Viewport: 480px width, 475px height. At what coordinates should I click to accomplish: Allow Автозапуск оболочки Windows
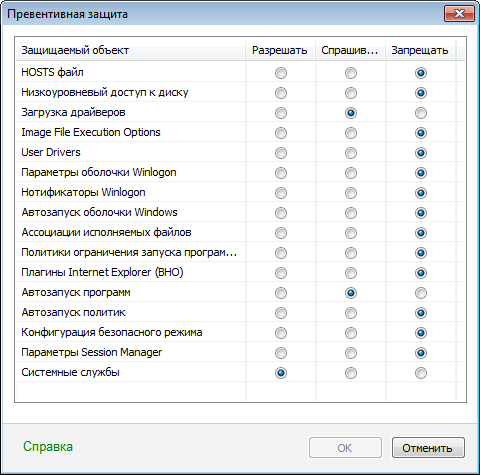click(x=281, y=213)
